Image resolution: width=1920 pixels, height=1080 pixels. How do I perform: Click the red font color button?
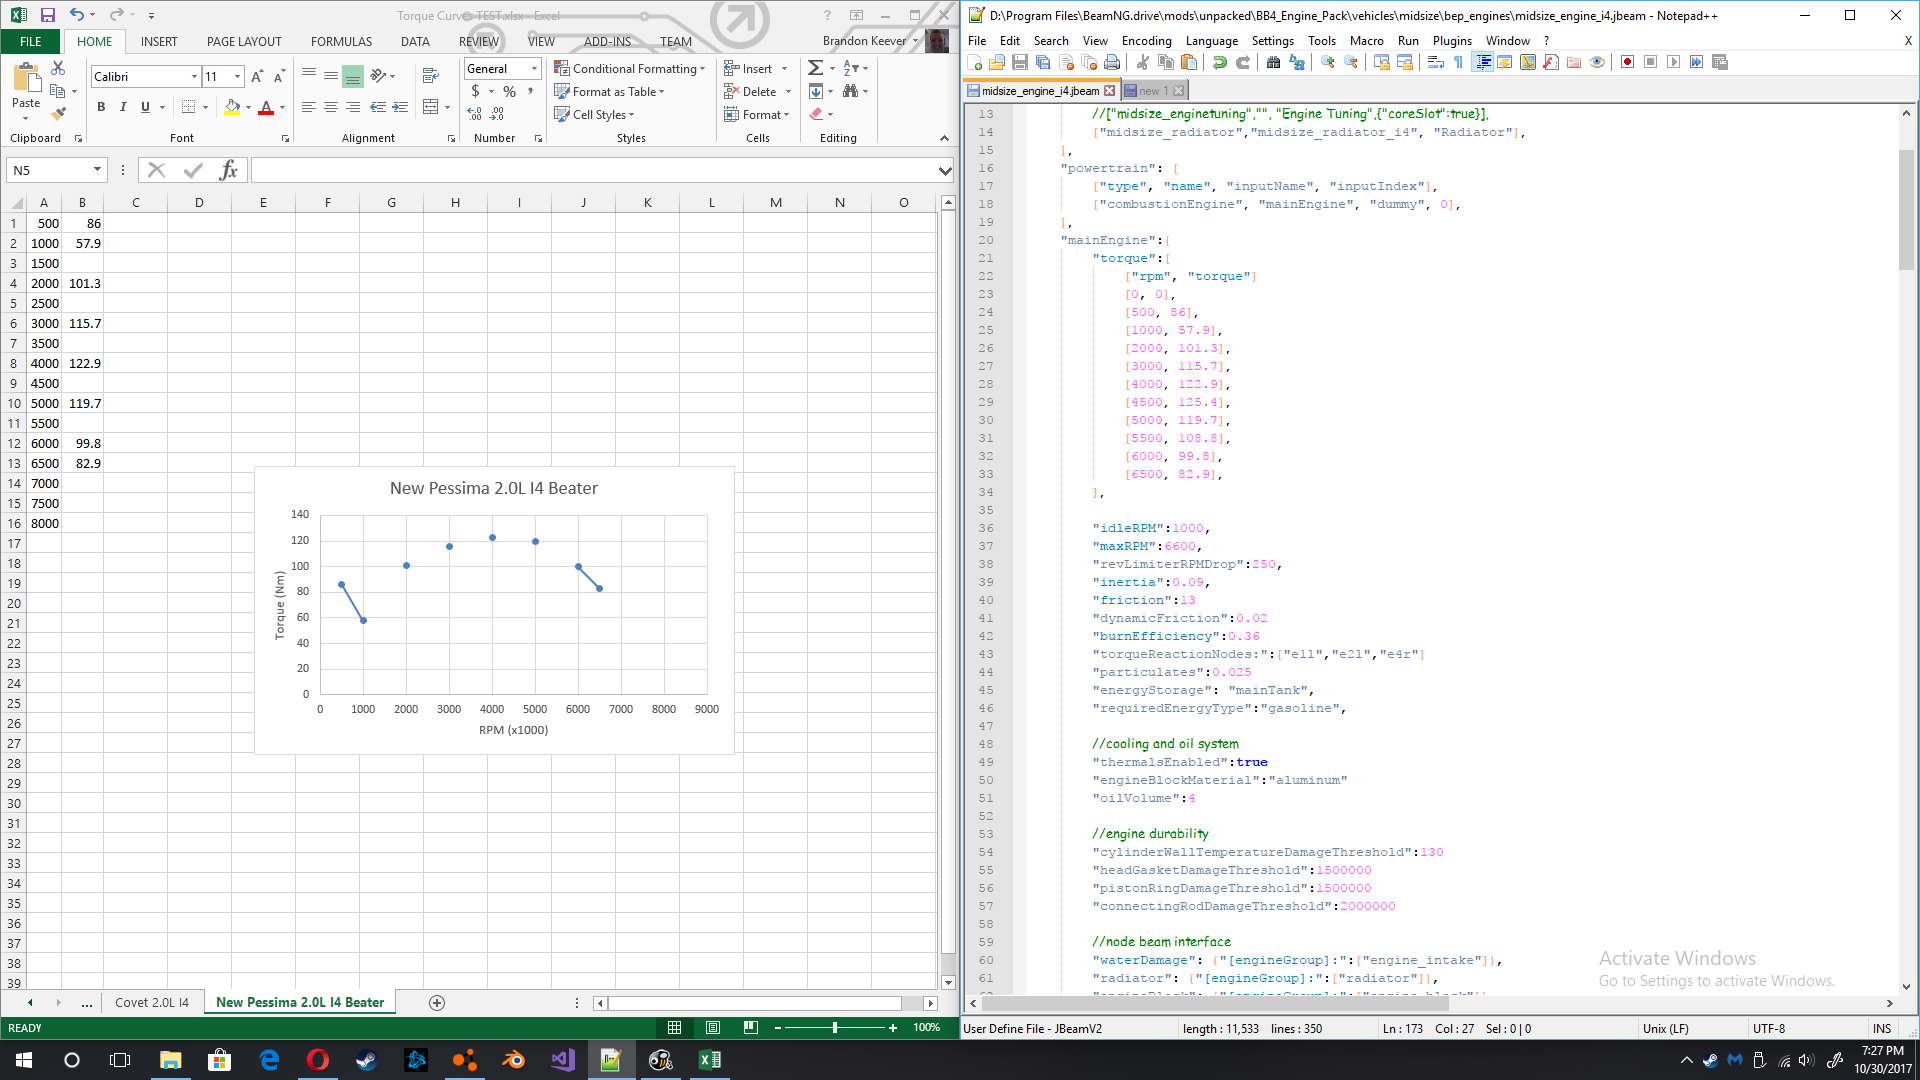coord(266,107)
